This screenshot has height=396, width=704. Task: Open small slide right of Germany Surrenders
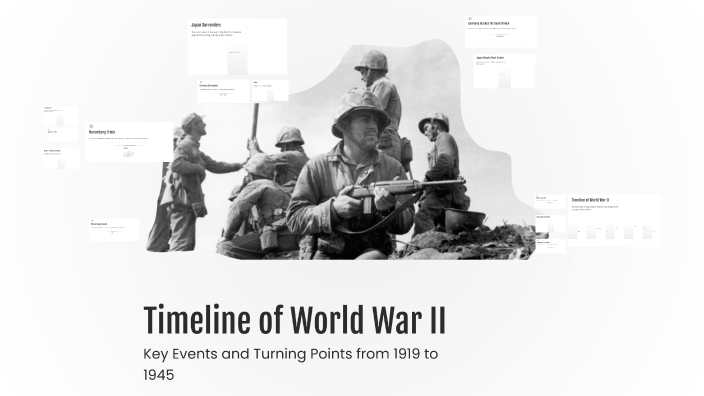(x=270, y=91)
